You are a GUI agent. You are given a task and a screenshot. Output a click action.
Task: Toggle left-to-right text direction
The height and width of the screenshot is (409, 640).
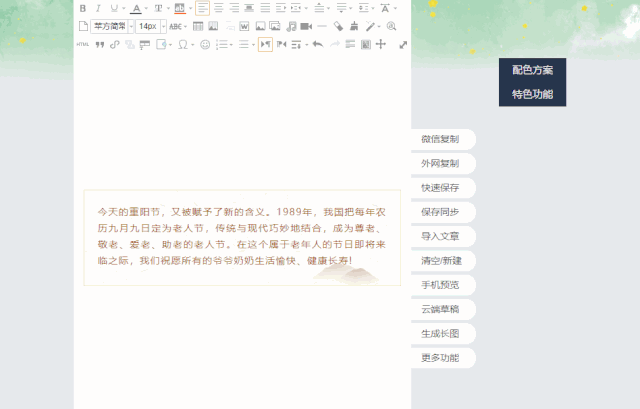pyautogui.click(x=265, y=44)
